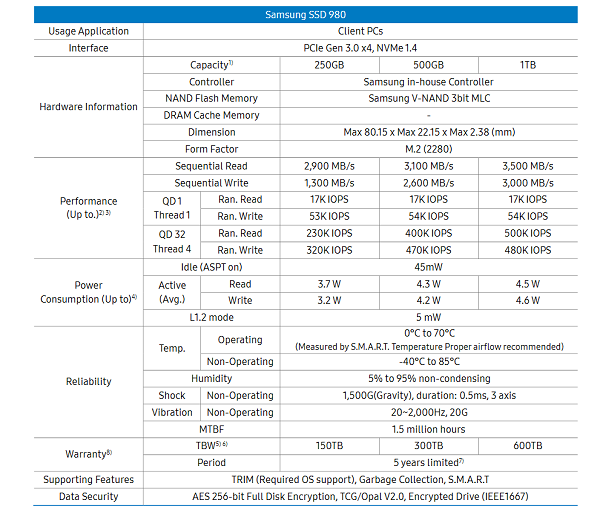Click the Active (Avg.) label

click(x=172, y=292)
